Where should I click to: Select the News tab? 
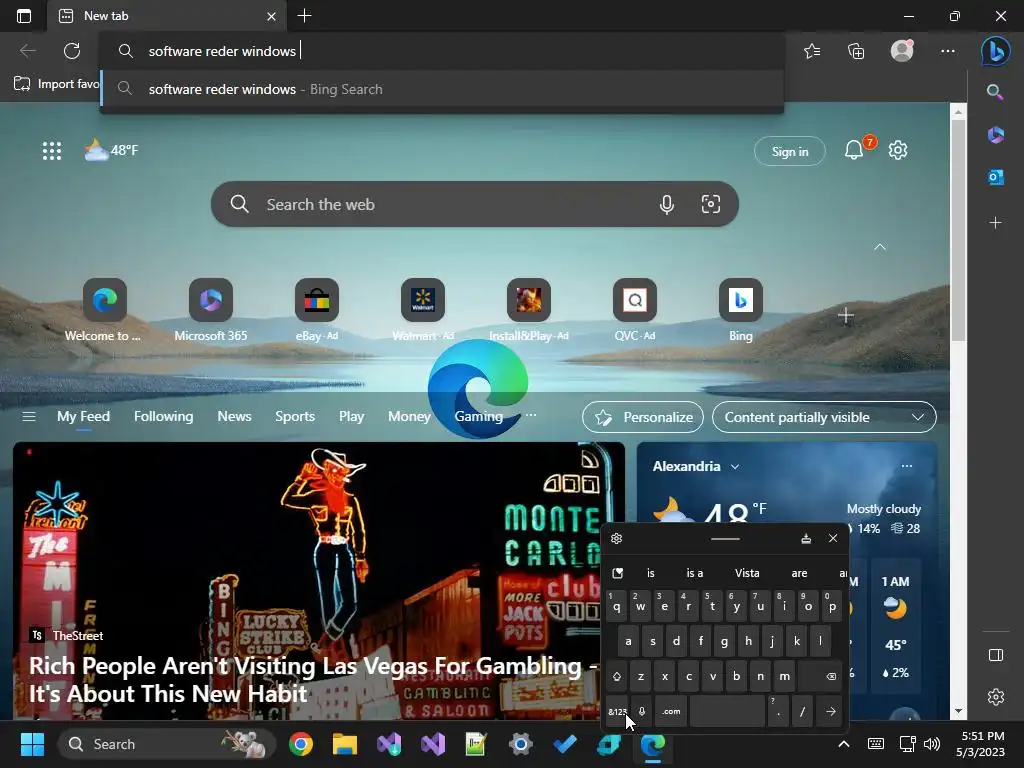(x=234, y=416)
